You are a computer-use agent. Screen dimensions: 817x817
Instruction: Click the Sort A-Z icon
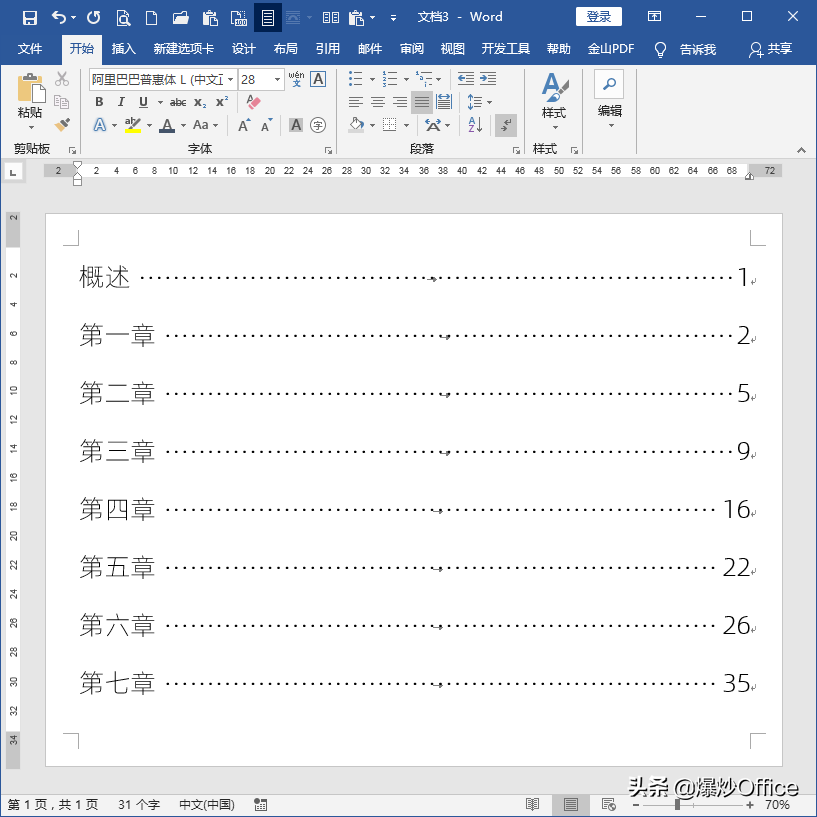click(x=475, y=125)
